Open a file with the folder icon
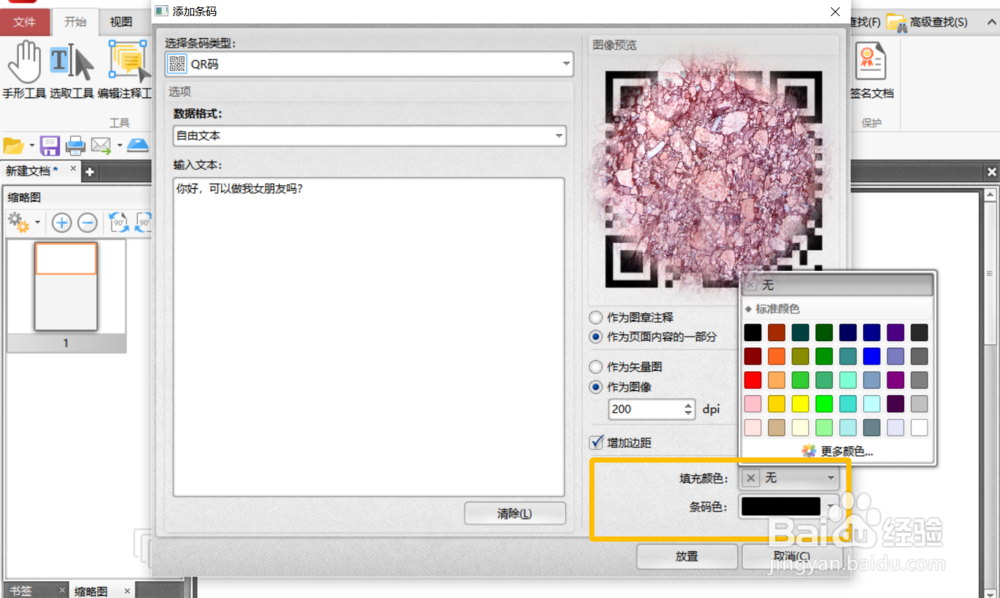Screen dimensions: 1000x598 click(x=13, y=146)
